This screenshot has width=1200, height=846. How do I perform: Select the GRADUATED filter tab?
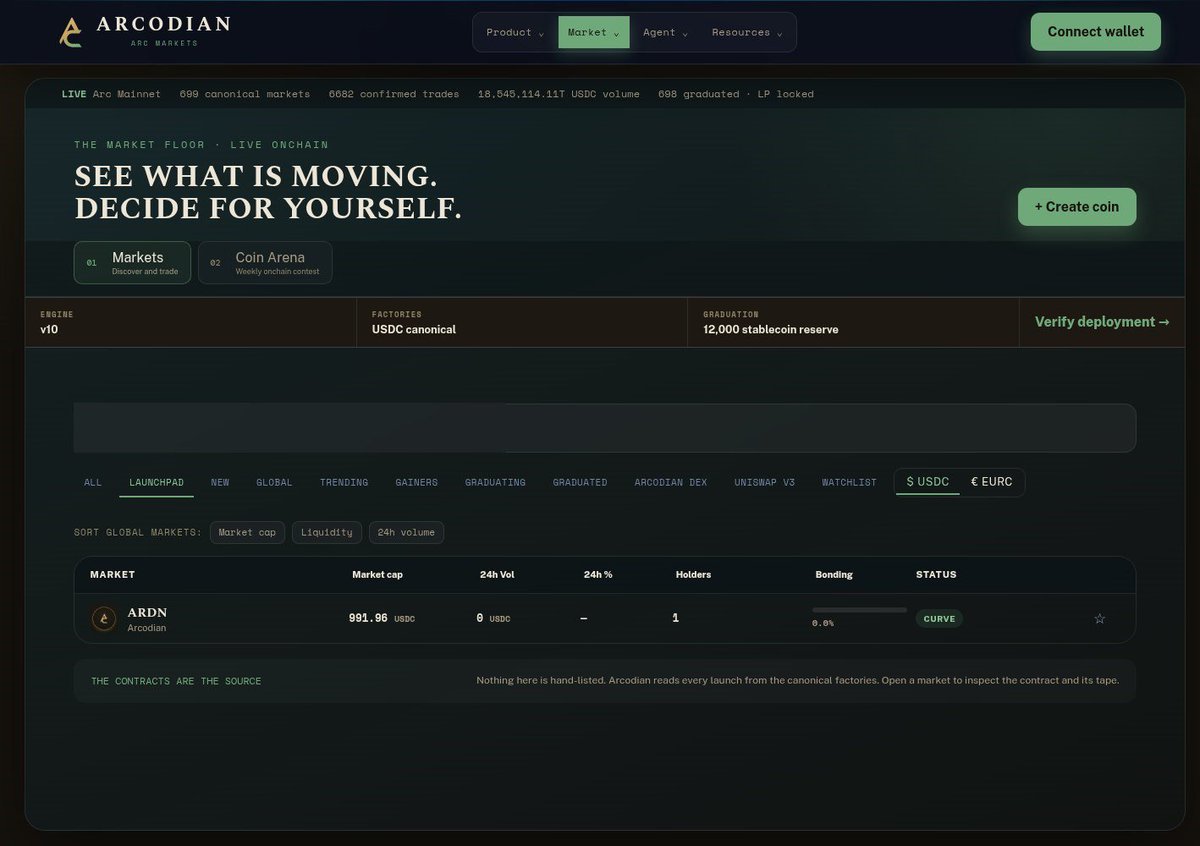point(580,482)
